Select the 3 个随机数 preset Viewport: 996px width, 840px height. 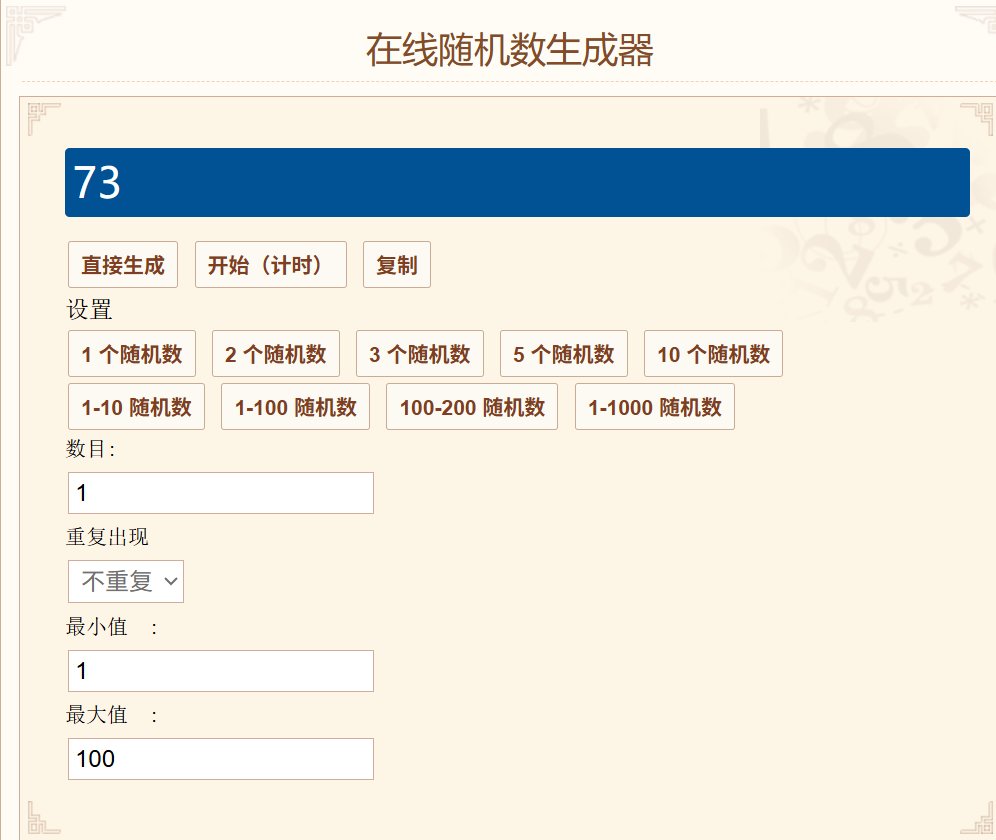tap(419, 353)
